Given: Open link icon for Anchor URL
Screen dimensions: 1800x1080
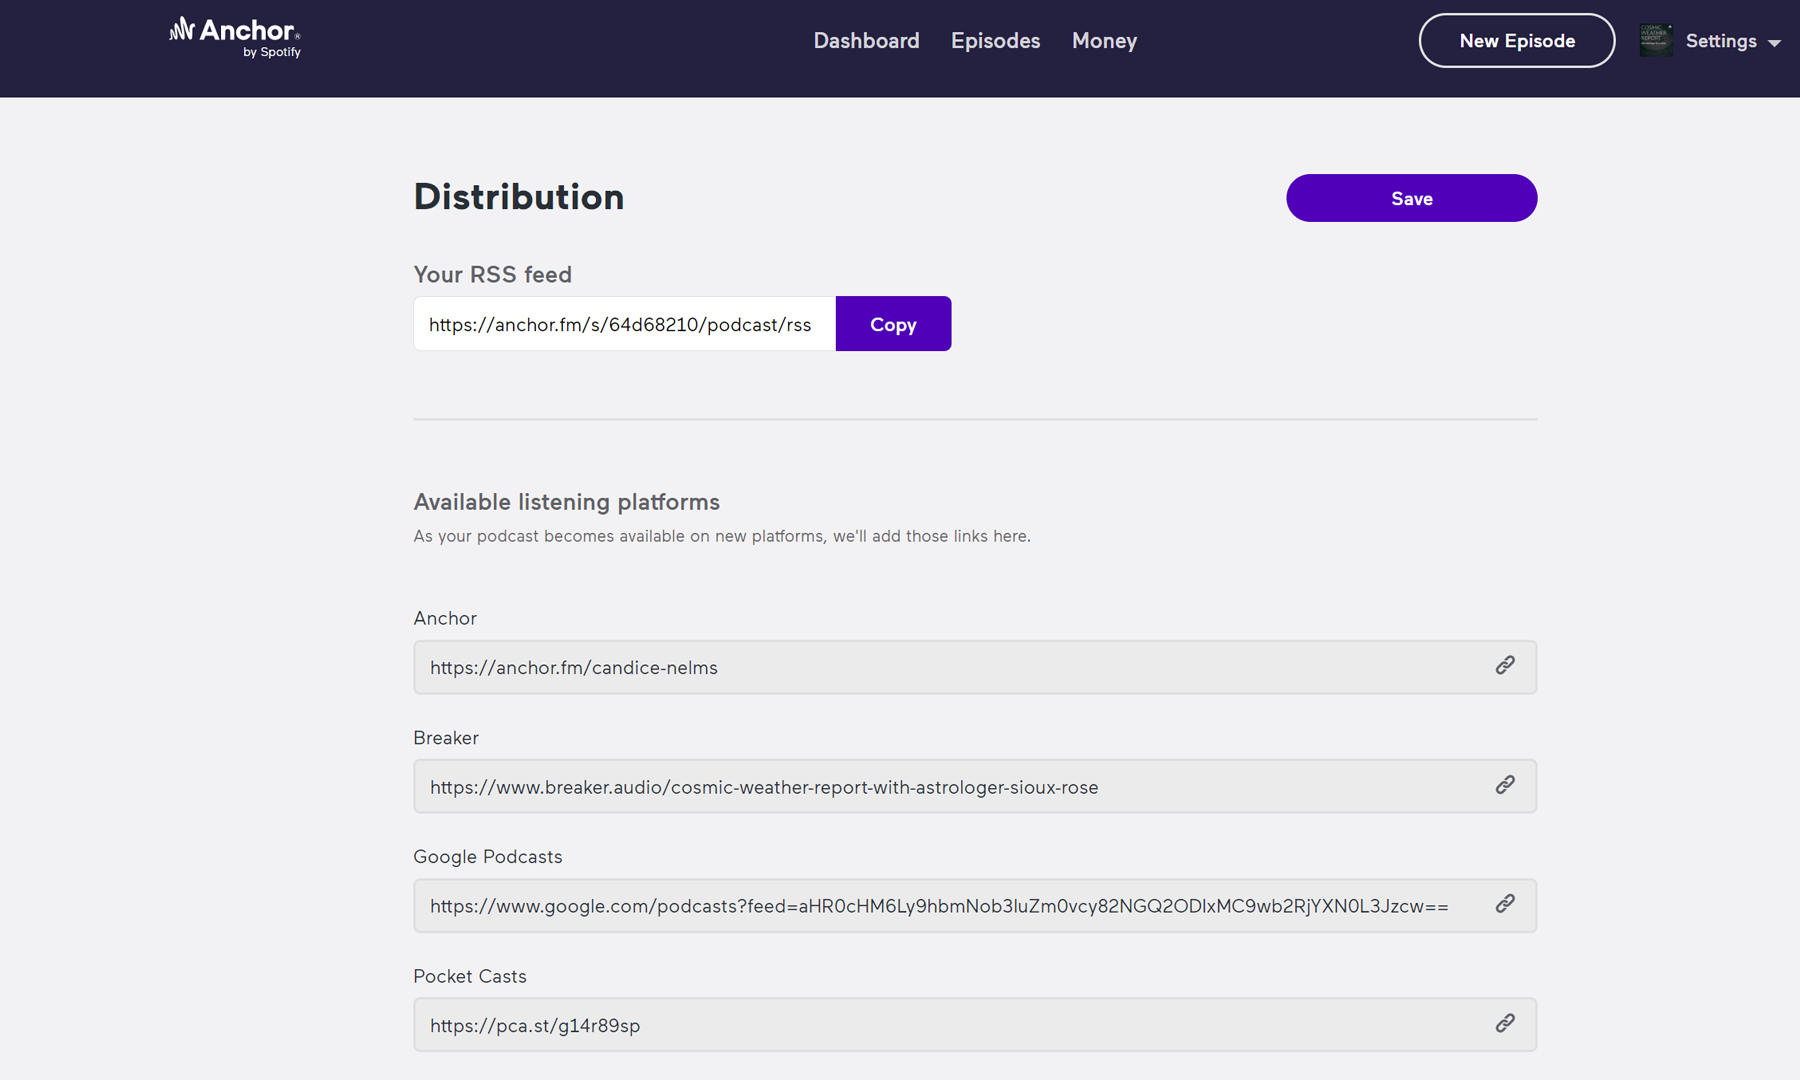Looking at the screenshot, I should click(1505, 666).
